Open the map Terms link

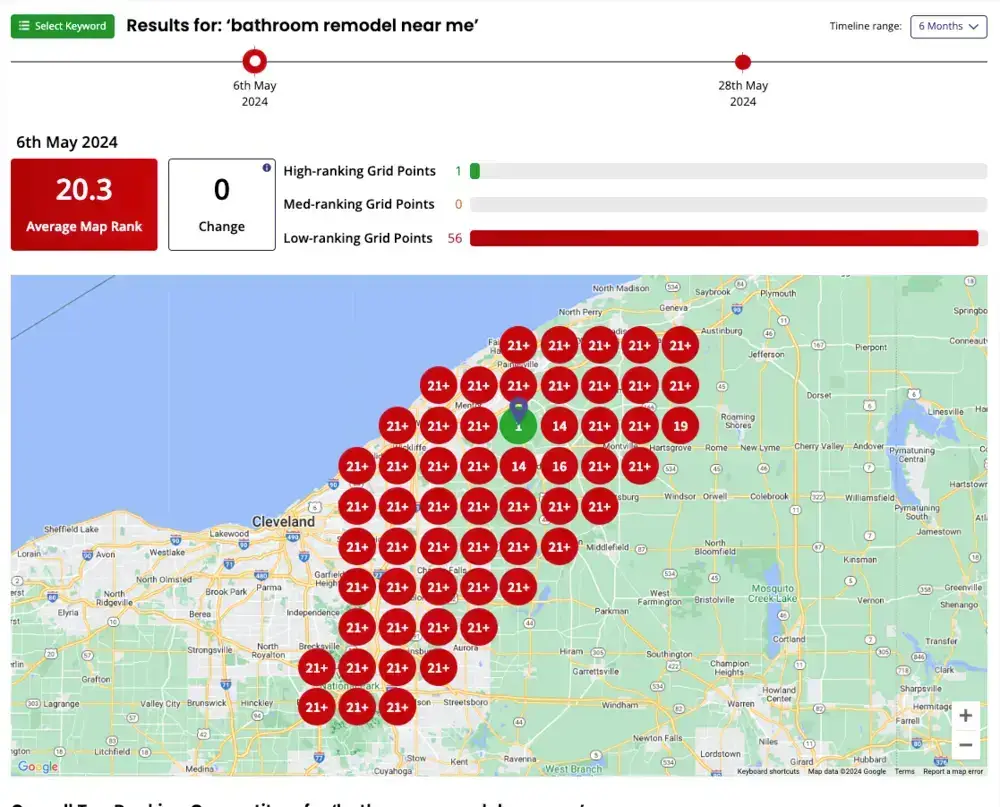904,771
